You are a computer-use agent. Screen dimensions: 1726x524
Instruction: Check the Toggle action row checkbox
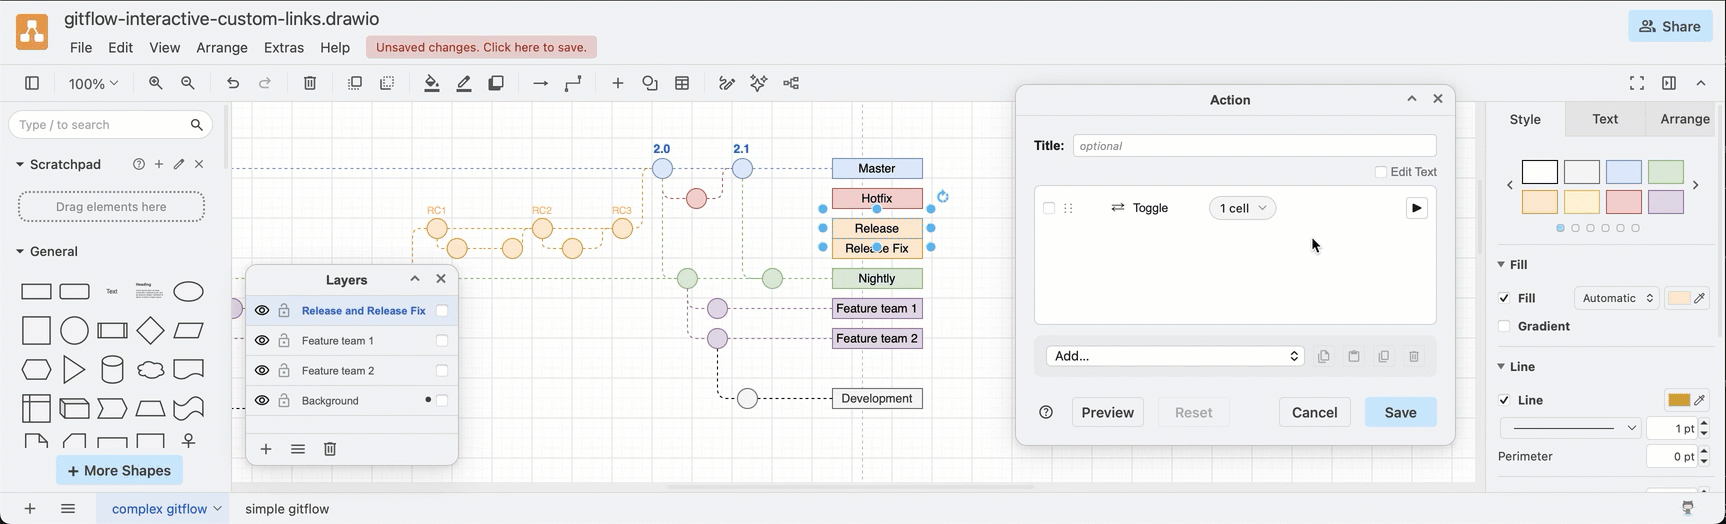(1049, 208)
